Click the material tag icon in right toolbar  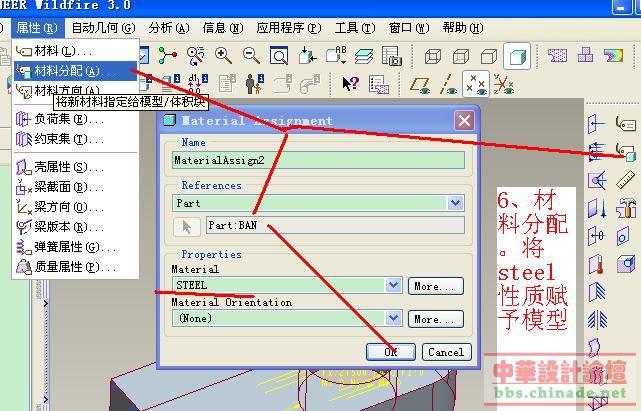tap(625, 123)
